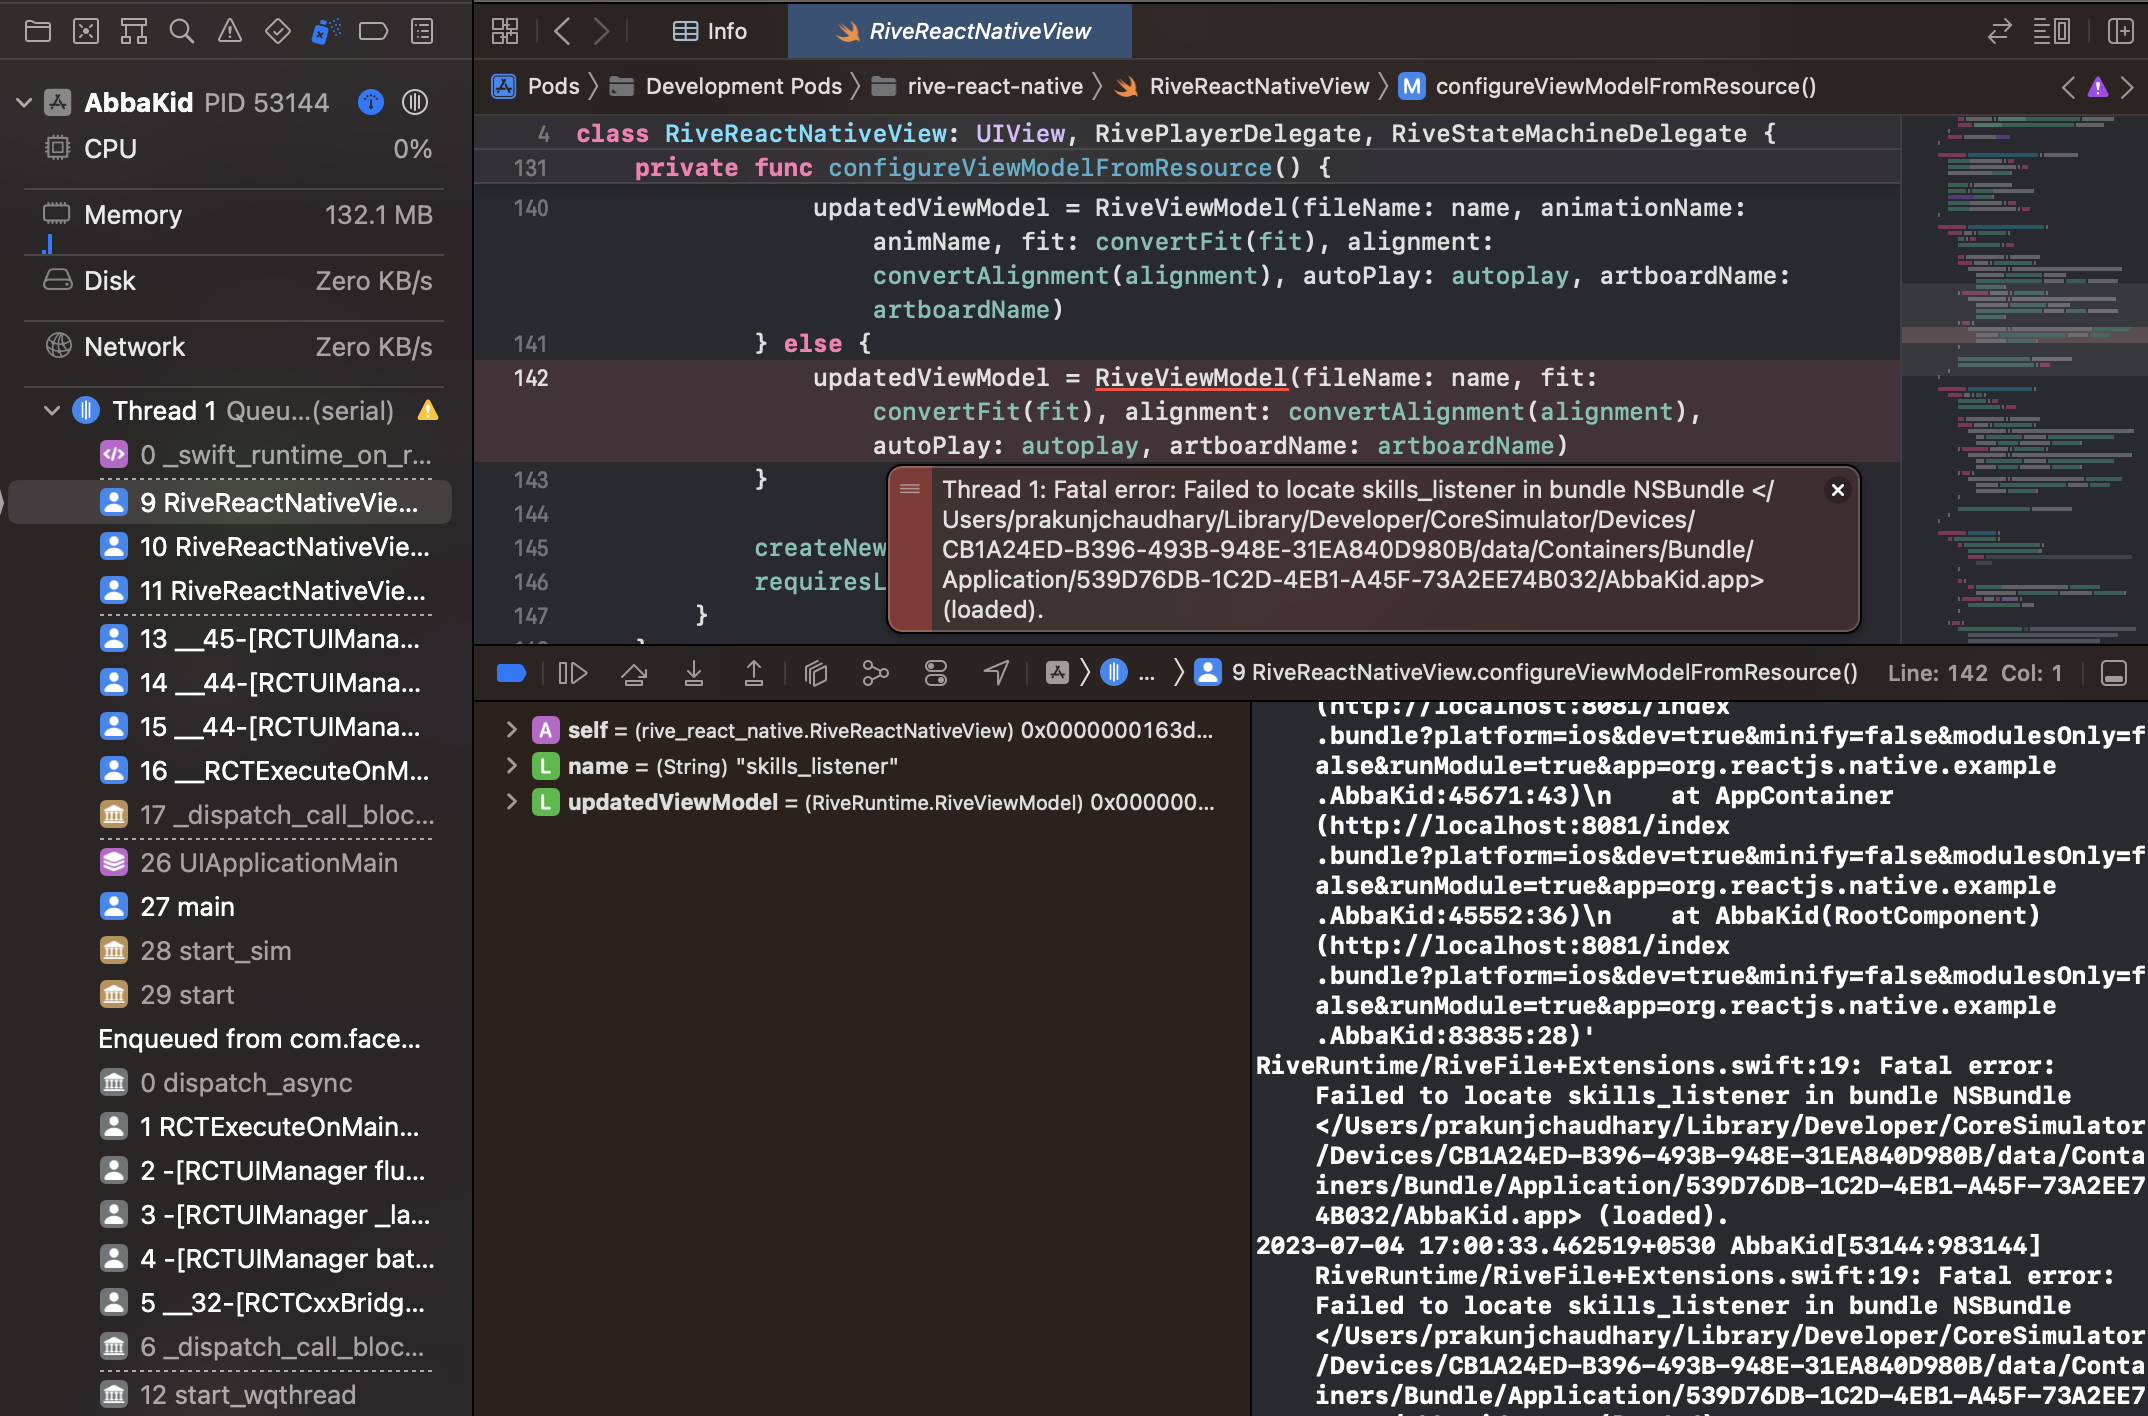Open the Report navigator list icon

[421, 31]
